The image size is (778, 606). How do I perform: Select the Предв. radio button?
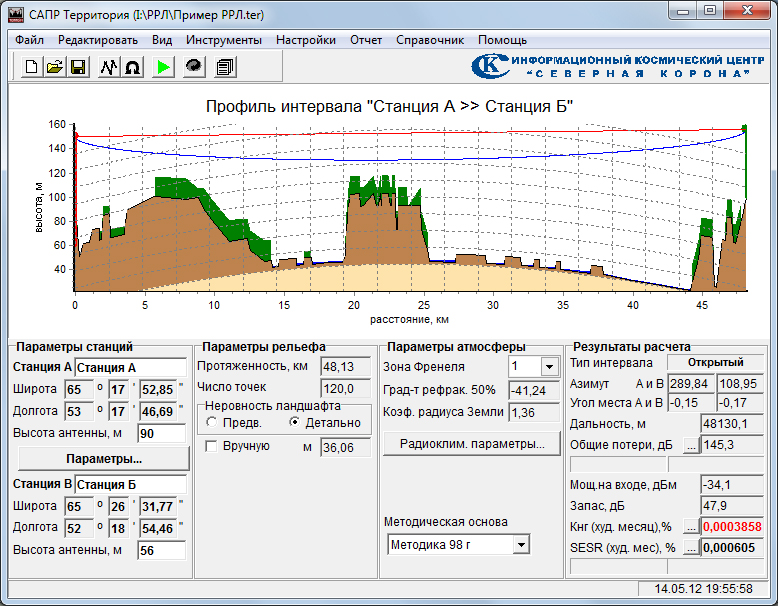(212, 422)
